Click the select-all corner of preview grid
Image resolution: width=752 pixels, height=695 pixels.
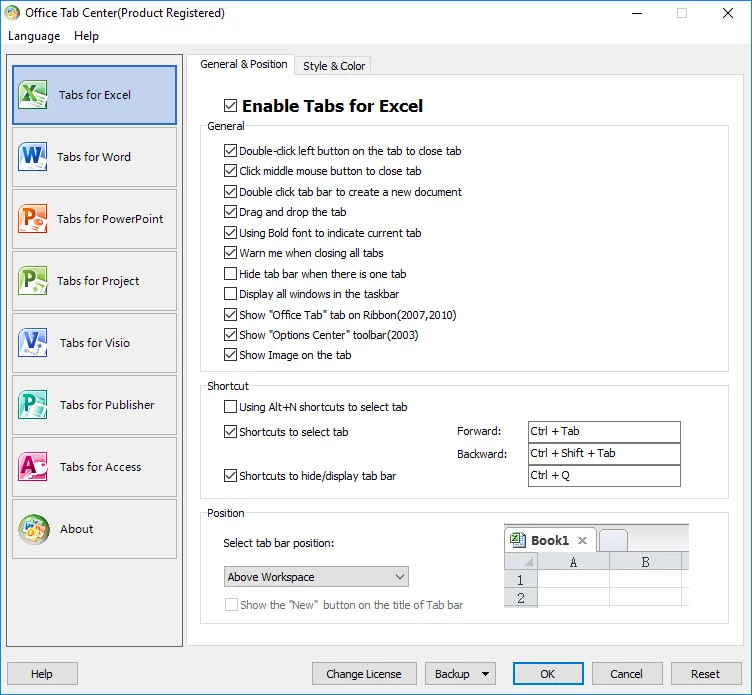click(521, 562)
